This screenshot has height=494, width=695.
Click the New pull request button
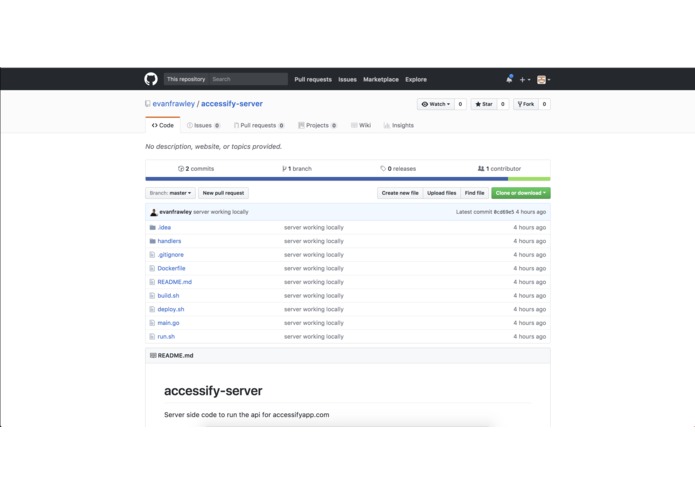223,193
